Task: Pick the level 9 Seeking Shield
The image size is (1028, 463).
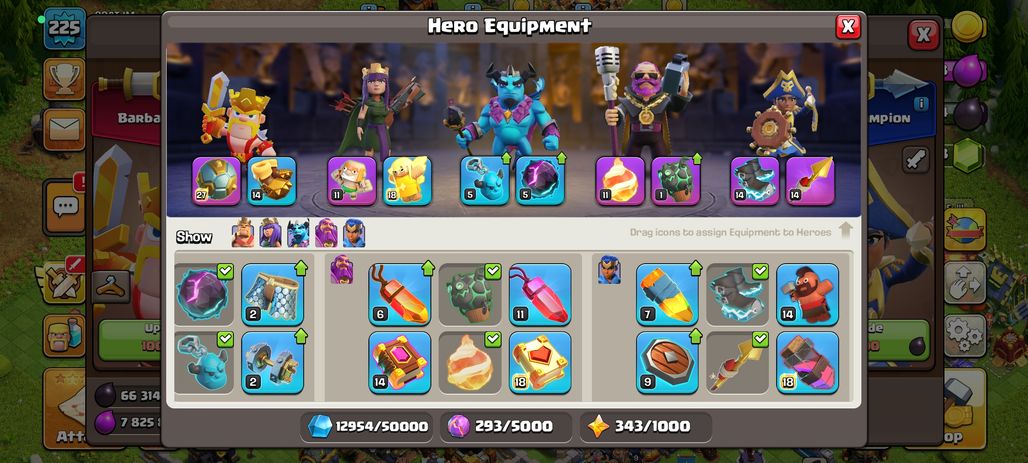Action: (667, 363)
